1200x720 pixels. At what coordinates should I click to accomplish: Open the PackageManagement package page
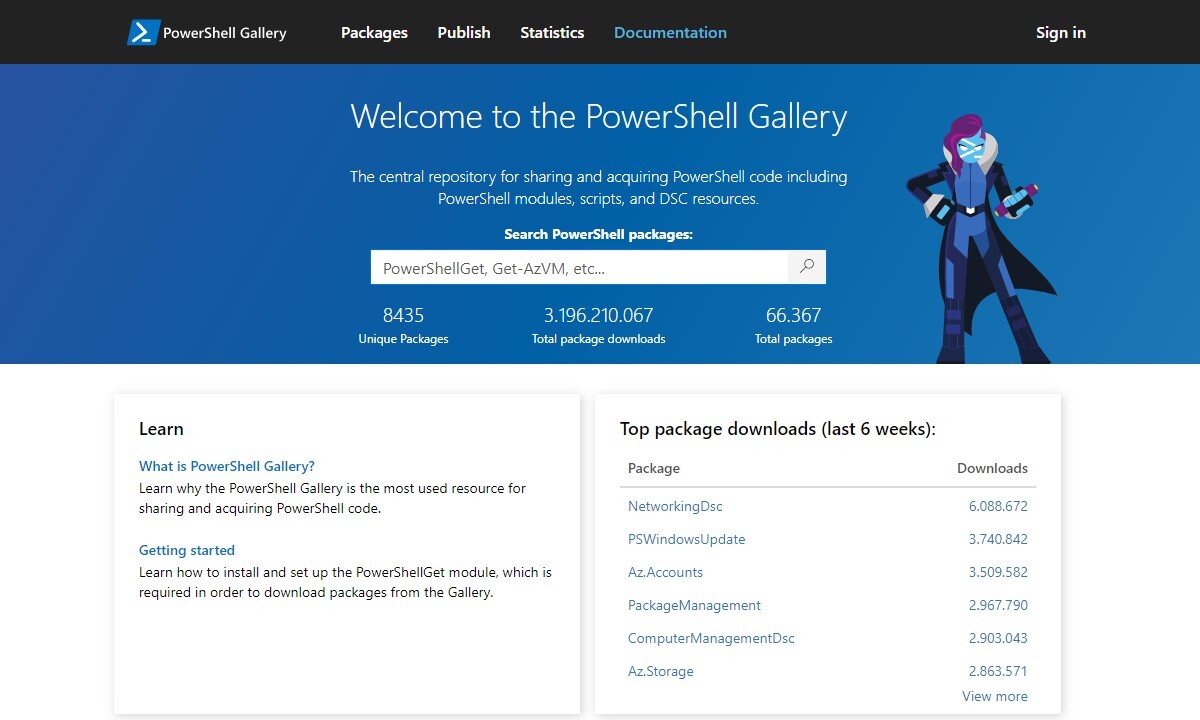(x=694, y=605)
